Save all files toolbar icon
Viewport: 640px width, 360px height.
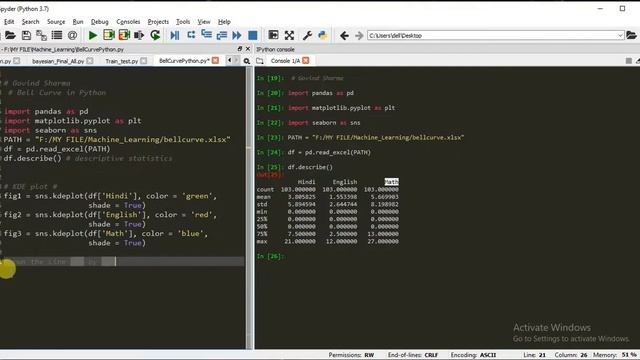click(41, 36)
